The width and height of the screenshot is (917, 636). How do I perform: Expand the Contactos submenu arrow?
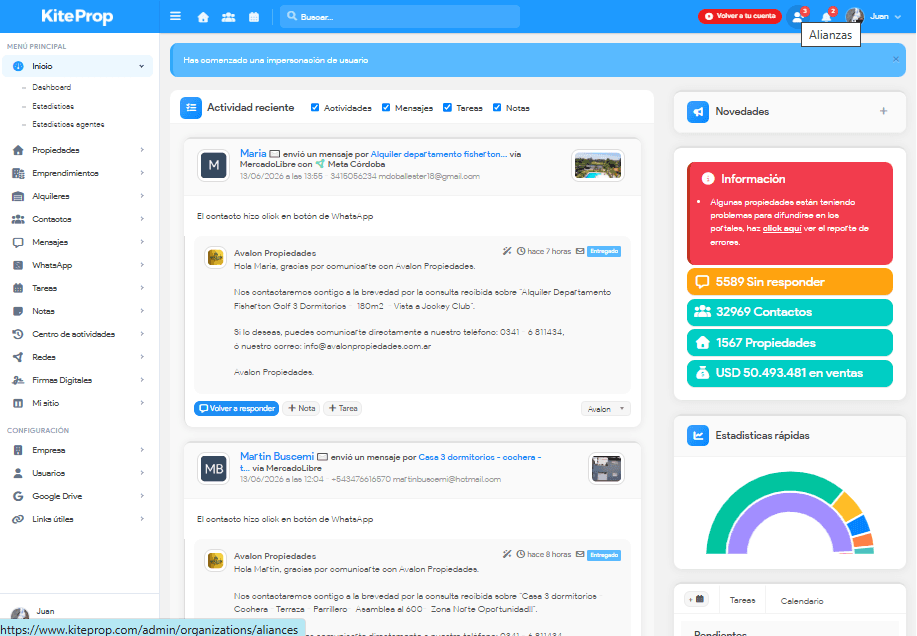[x=142, y=219]
